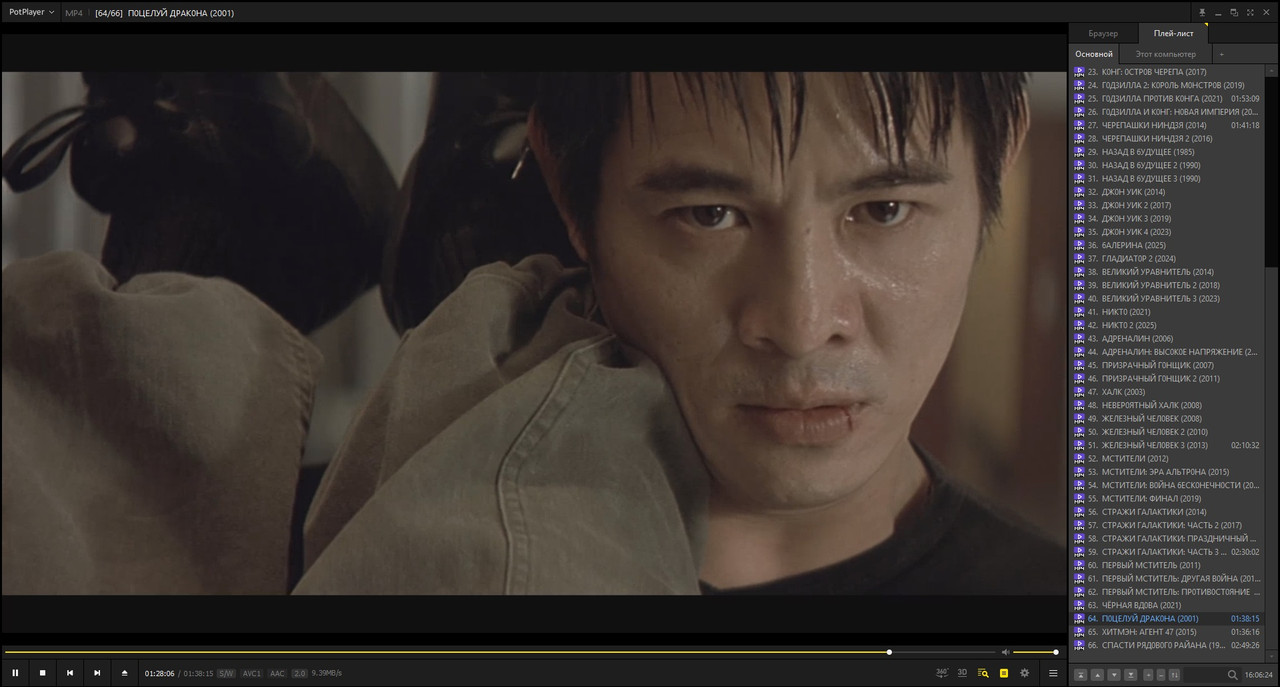Toggle the always-on-top pin icon
Viewport: 1280px width, 687px height.
[x=1202, y=12]
